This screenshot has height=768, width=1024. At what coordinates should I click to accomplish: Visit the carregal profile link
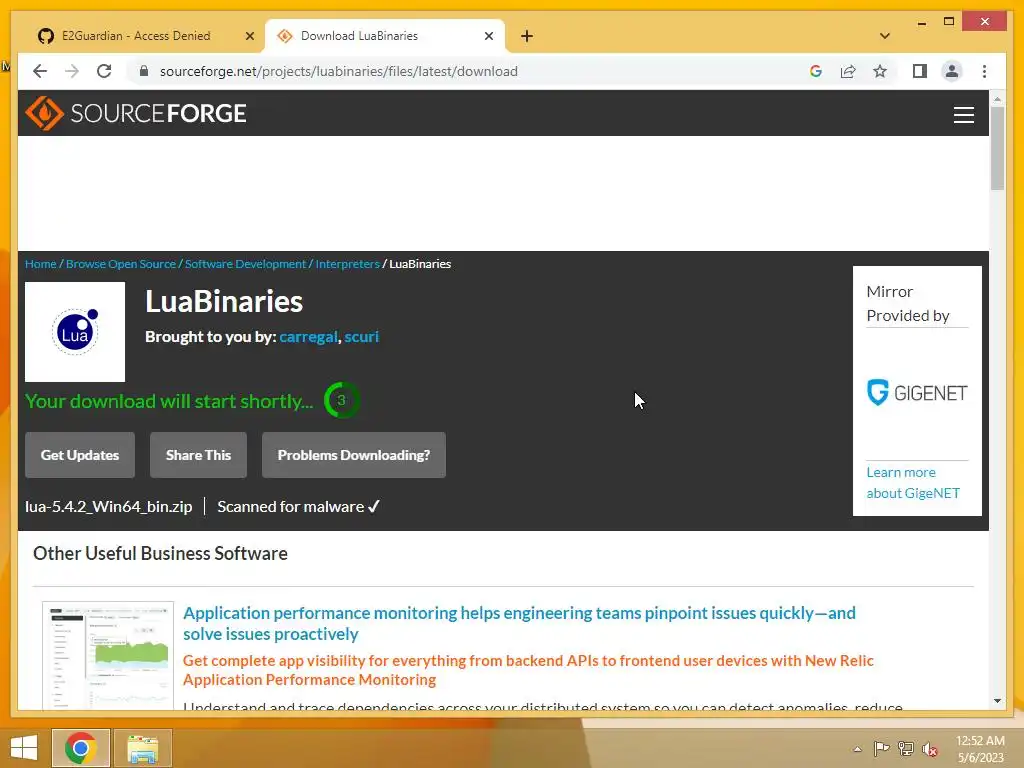pyautogui.click(x=308, y=337)
